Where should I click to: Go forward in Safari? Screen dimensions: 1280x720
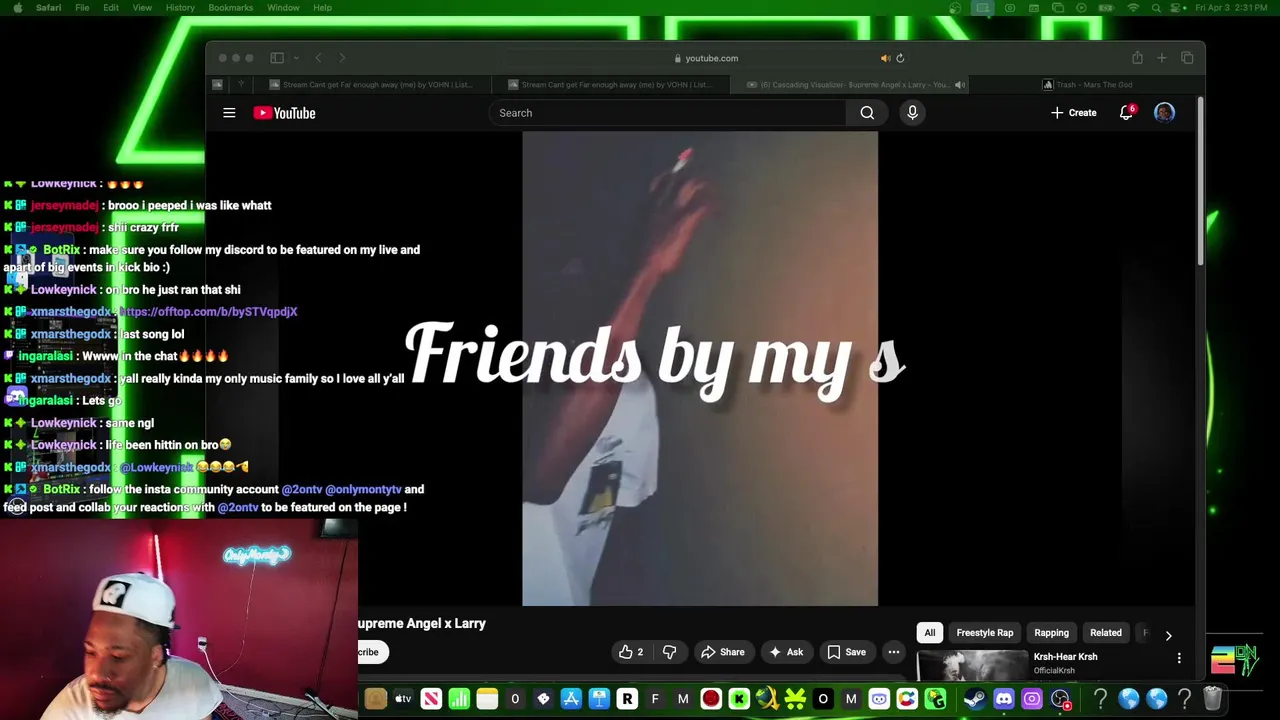[342, 58]
